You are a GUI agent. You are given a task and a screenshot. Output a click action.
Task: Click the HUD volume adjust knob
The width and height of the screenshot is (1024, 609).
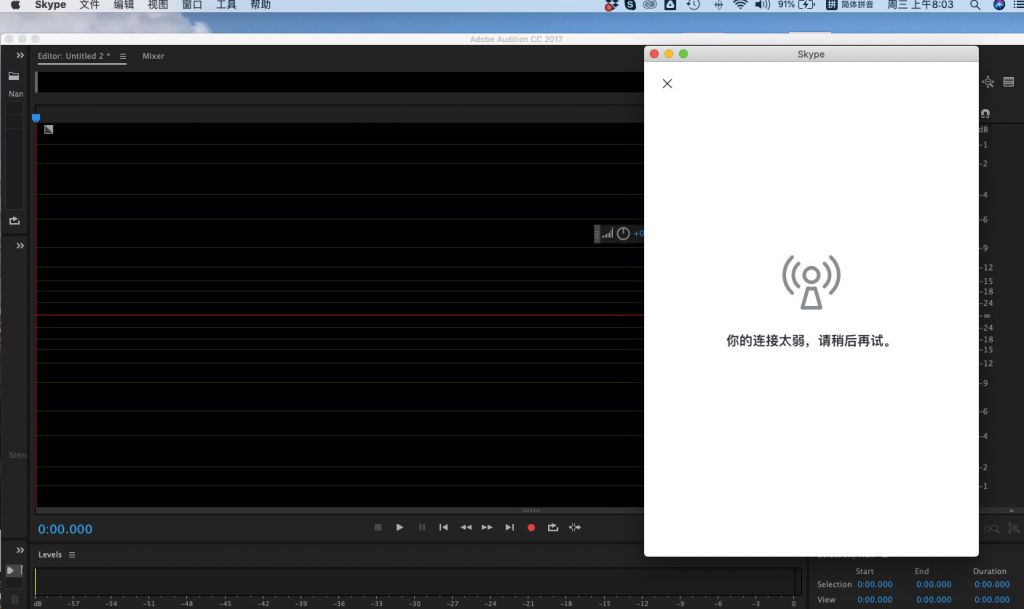[623, 234]
